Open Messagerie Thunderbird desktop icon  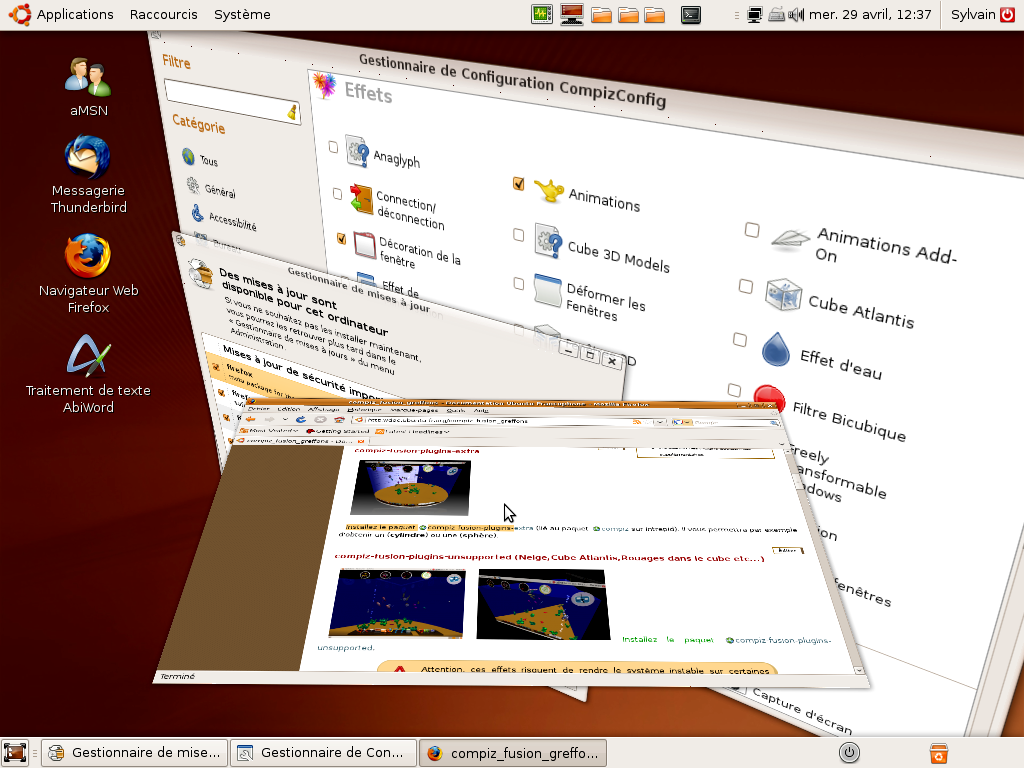(88, 175)
